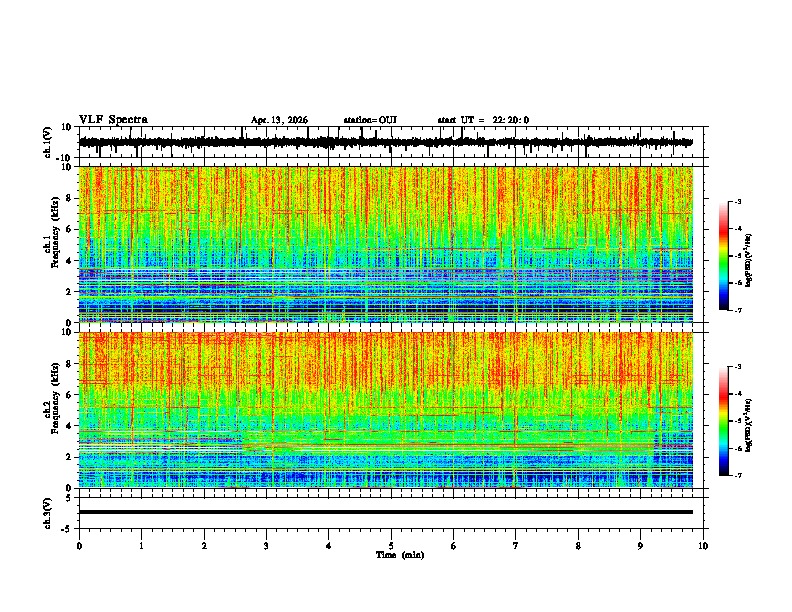Click the log(PSD) label beside ch.1 color bar
The width and height of the screenshot is (792, 612).
[749, 260]
